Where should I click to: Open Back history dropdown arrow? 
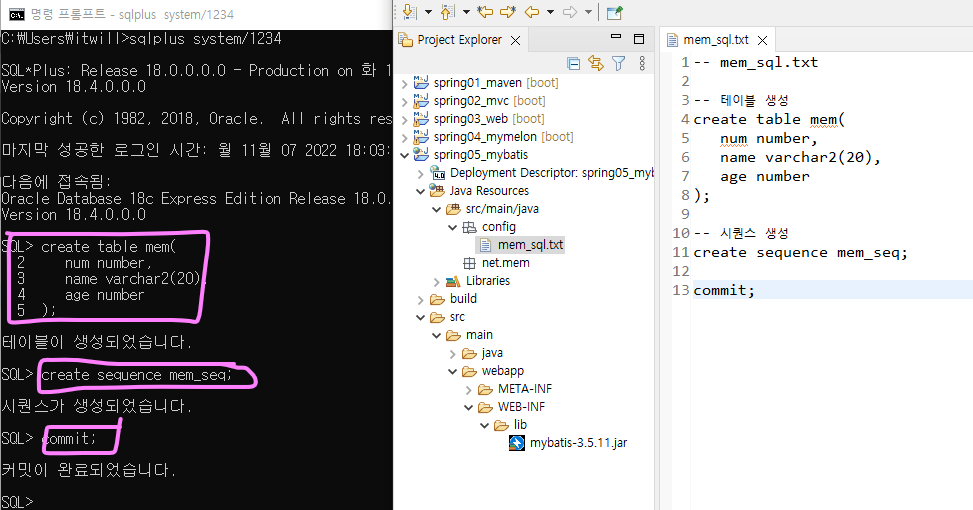(550, 12)
